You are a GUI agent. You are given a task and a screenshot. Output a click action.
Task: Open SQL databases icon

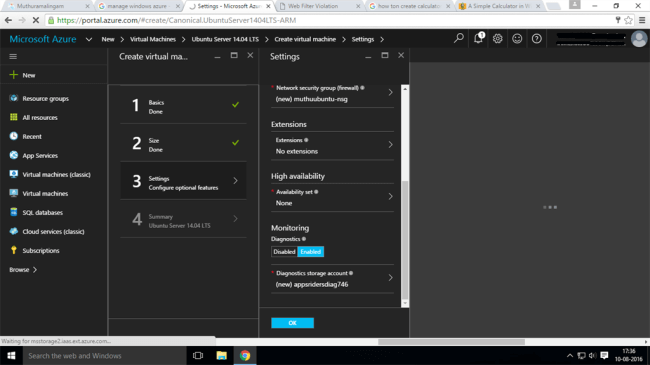coord(14,212)
